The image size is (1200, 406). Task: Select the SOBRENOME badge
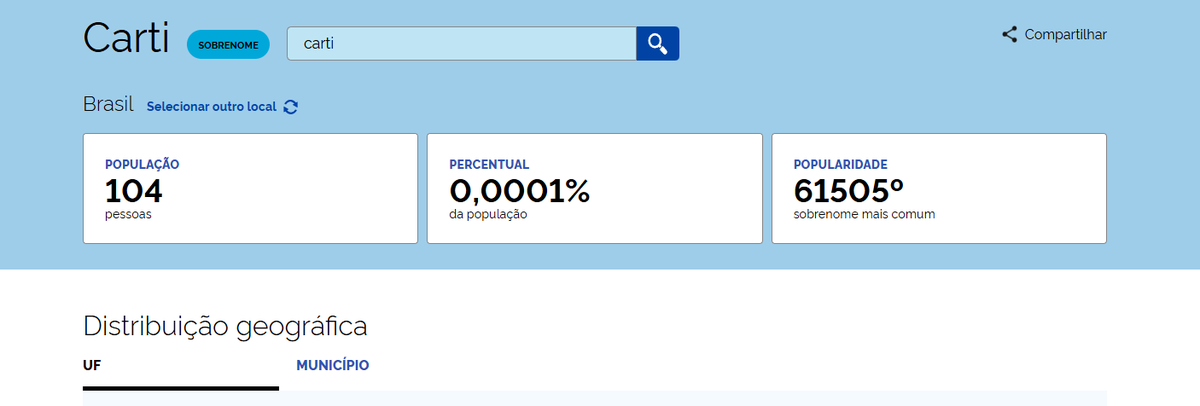pyautogui.click(x=228, y=45)
